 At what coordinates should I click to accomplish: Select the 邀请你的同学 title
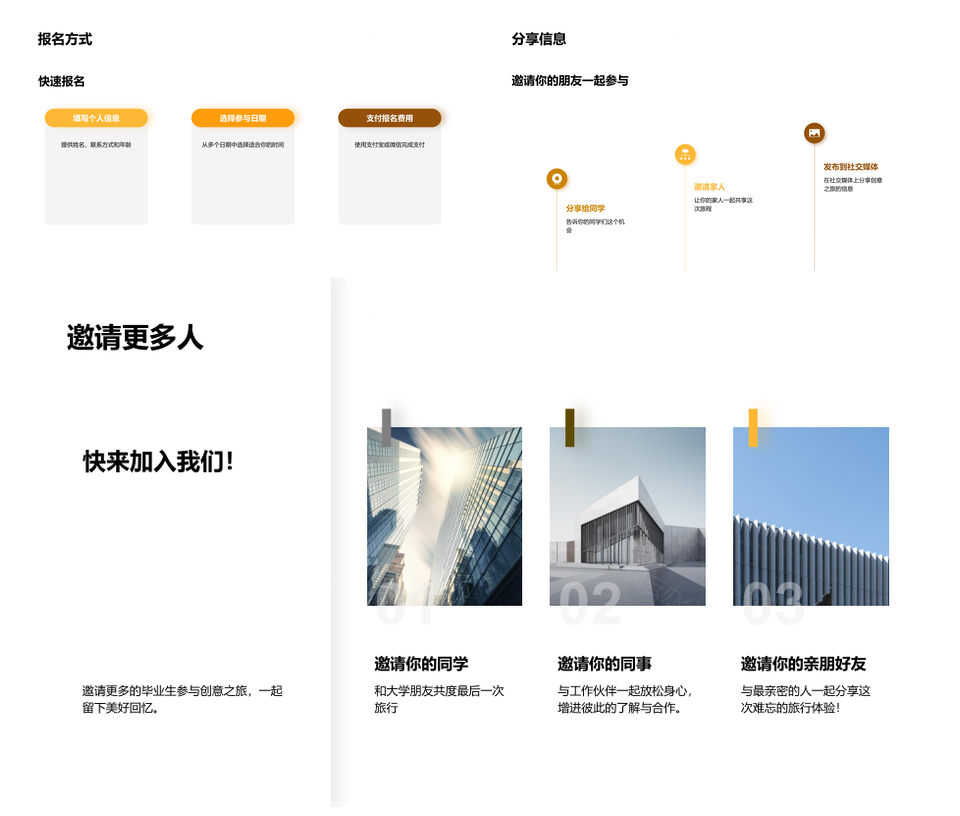[421, 664]
